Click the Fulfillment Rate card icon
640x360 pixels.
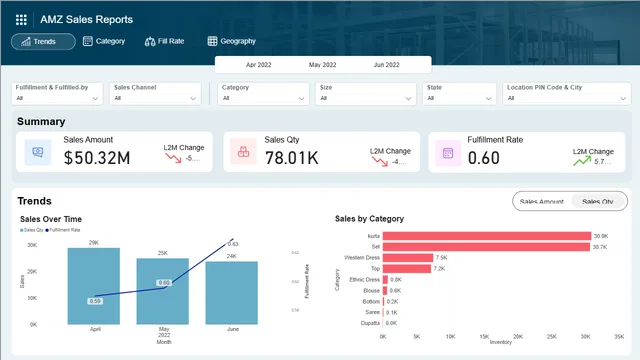tap(448, 153)
